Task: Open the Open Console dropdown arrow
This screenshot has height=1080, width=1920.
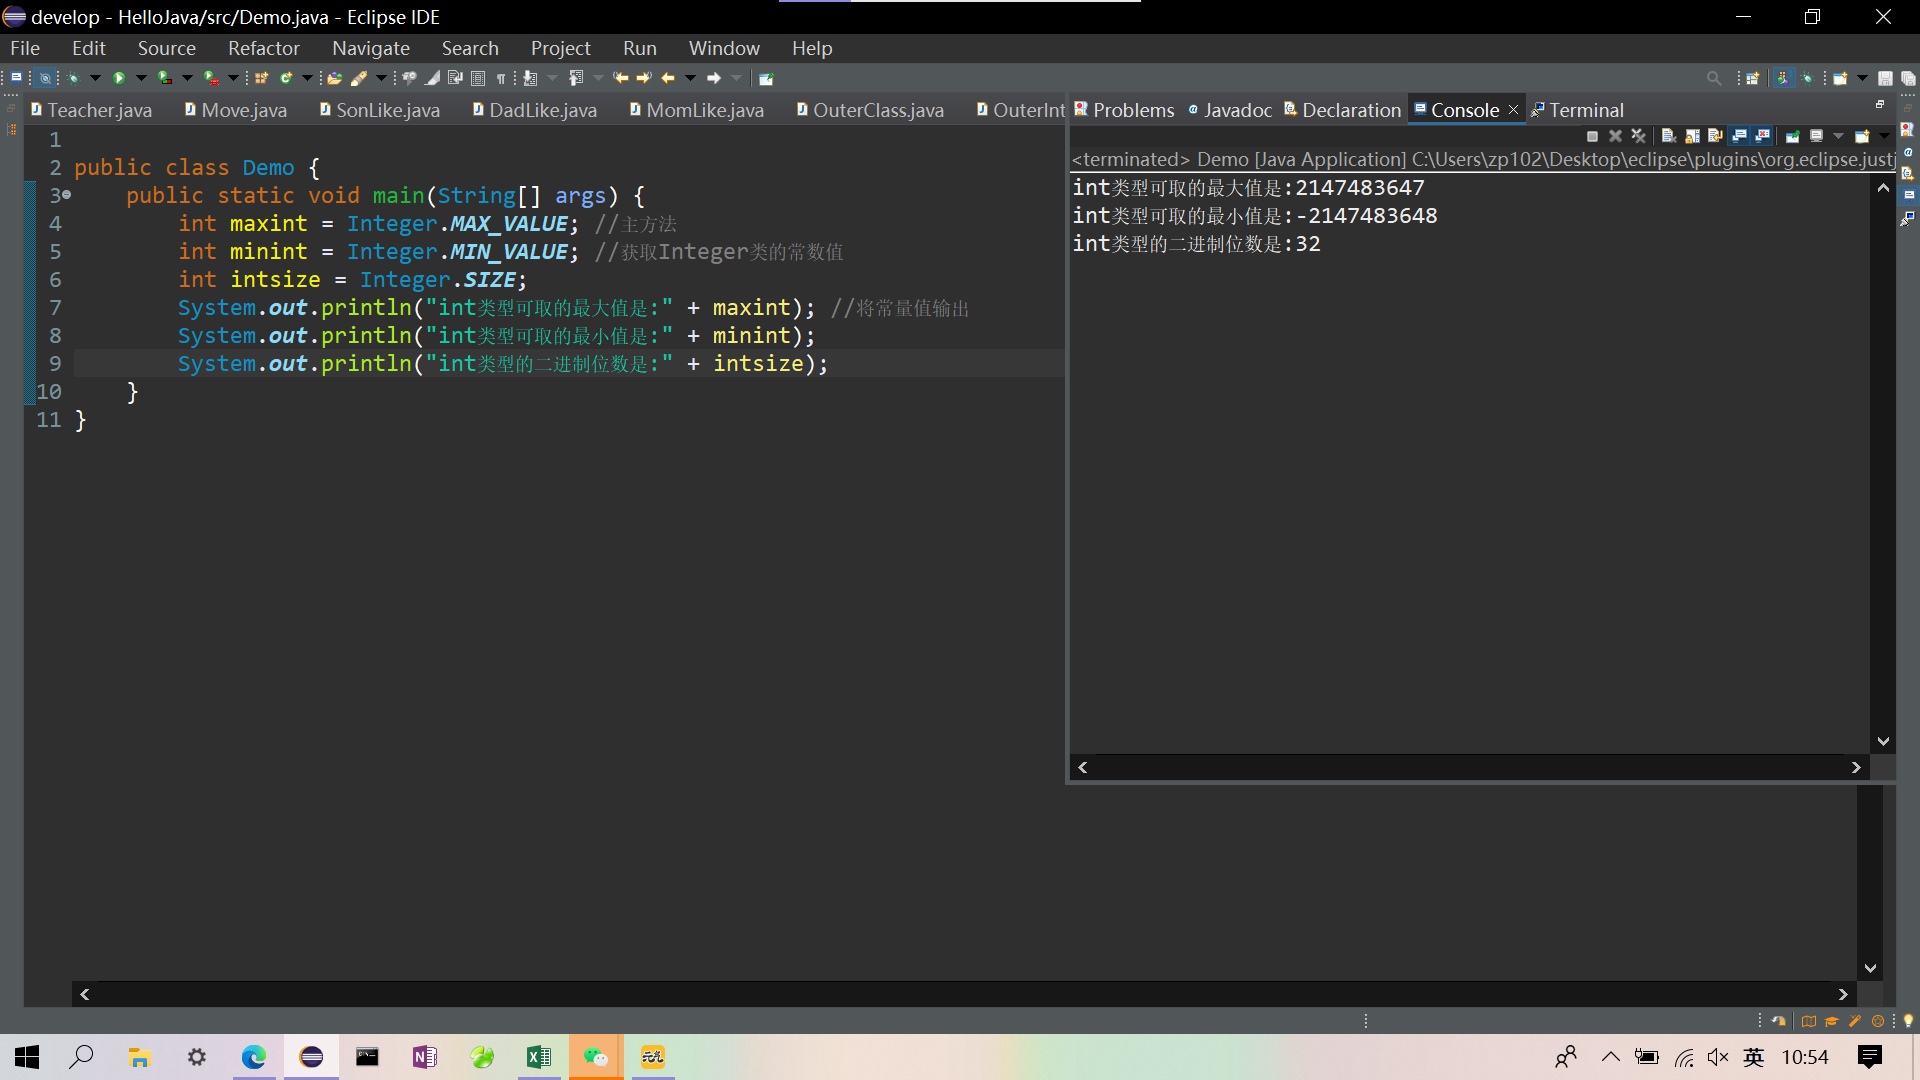Action: tap(1884, 136)
